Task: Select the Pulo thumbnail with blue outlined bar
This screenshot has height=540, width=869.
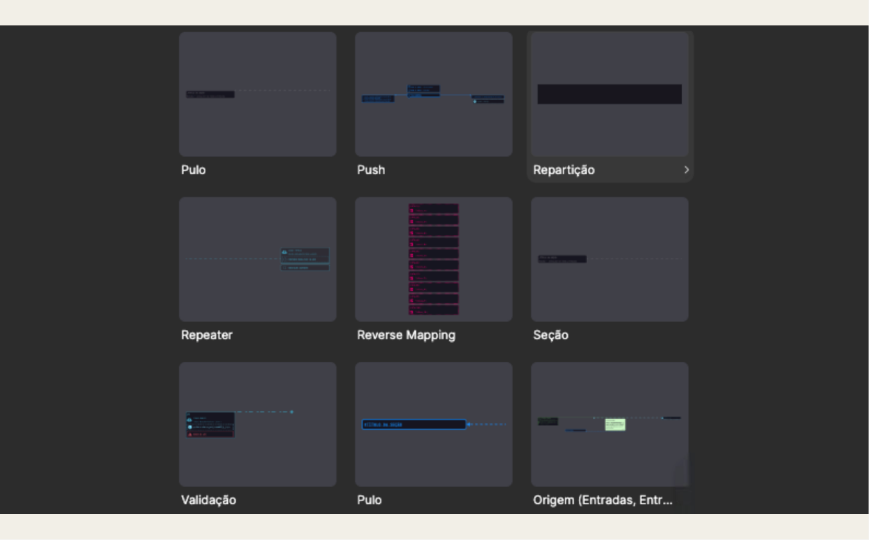Action: (433, 424)
